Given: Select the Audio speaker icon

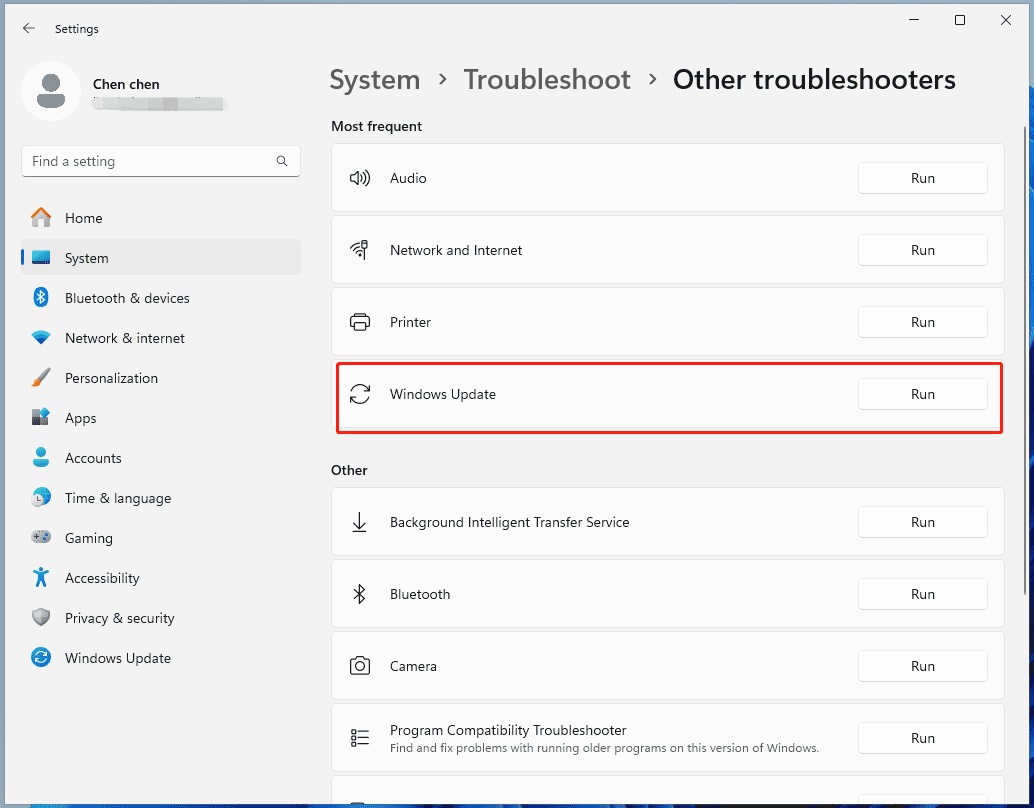Looking at the screenshot, I should (360, 177).
